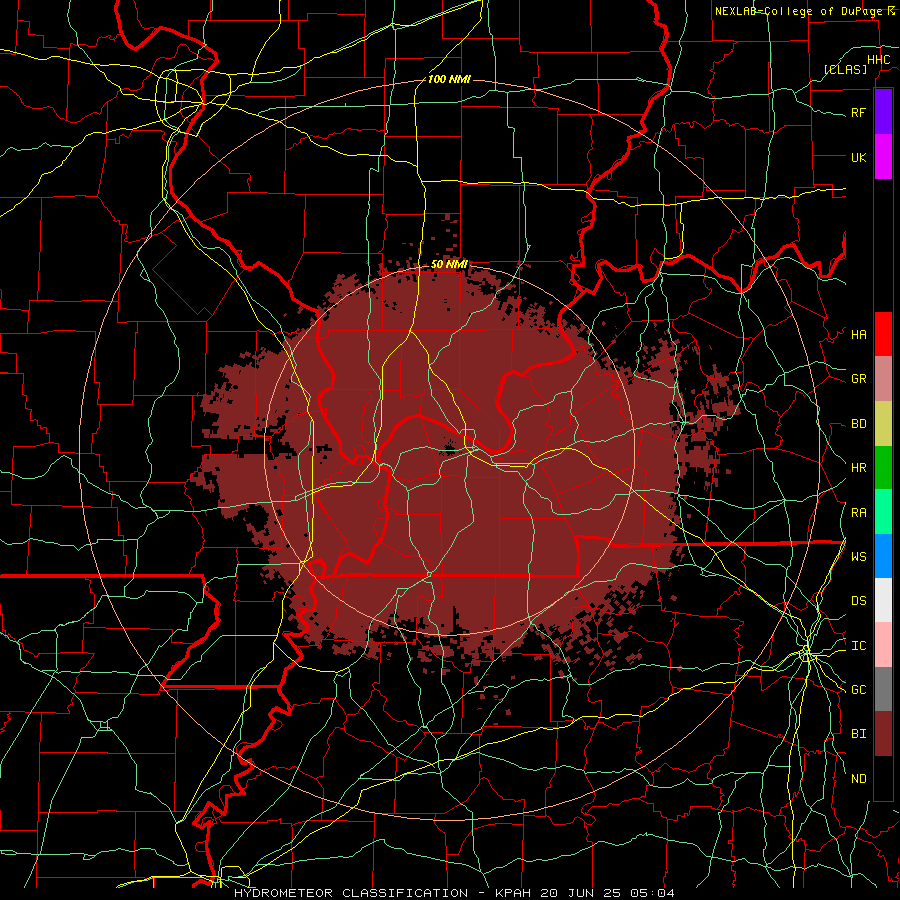
Task: Click the ND black legend color block
Action: 883,778
